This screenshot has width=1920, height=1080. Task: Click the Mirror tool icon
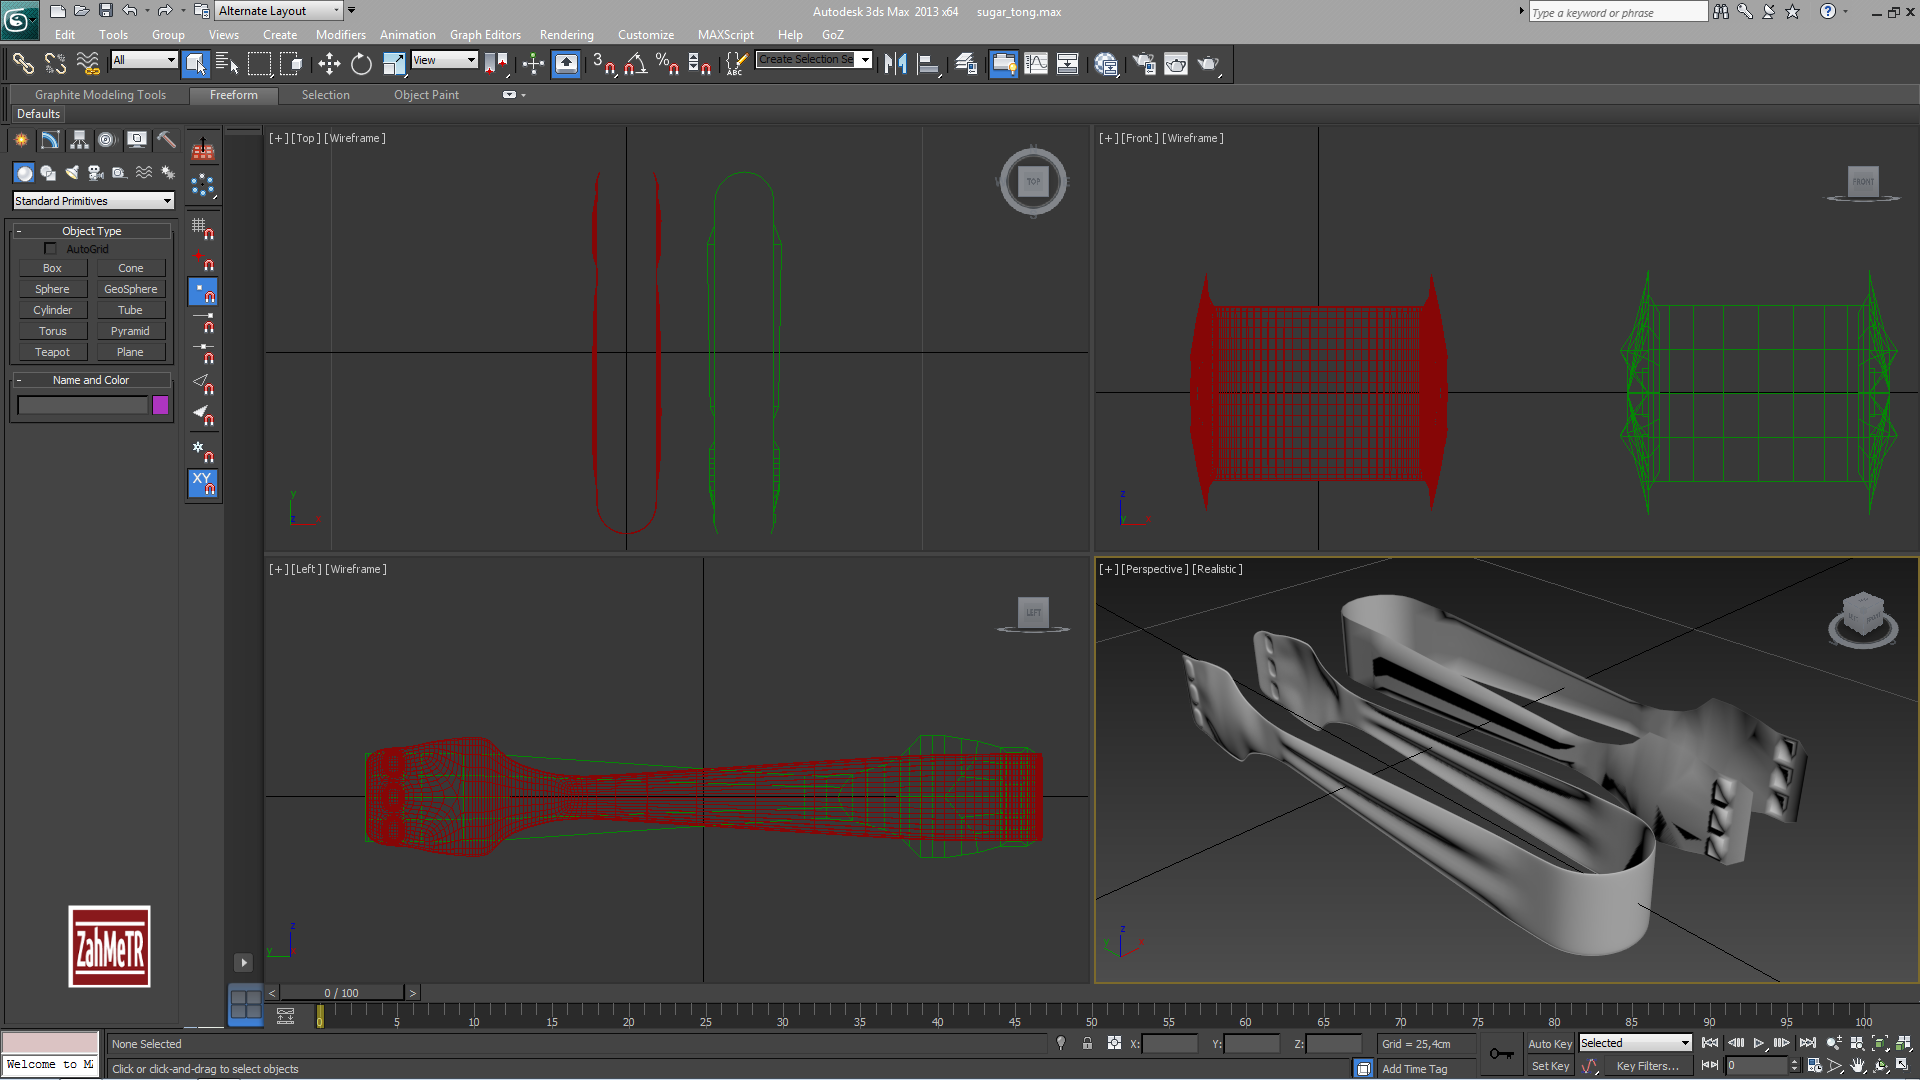[x=895, y=64]
